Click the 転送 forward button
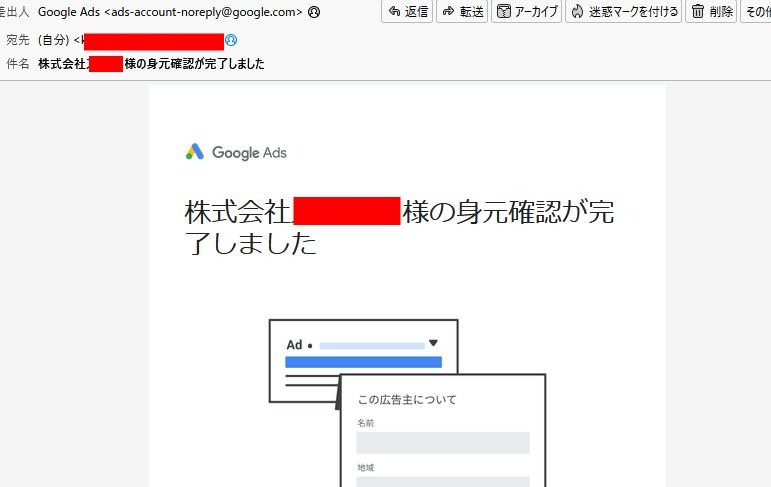The image size is (771, 487). click(462, 11)
